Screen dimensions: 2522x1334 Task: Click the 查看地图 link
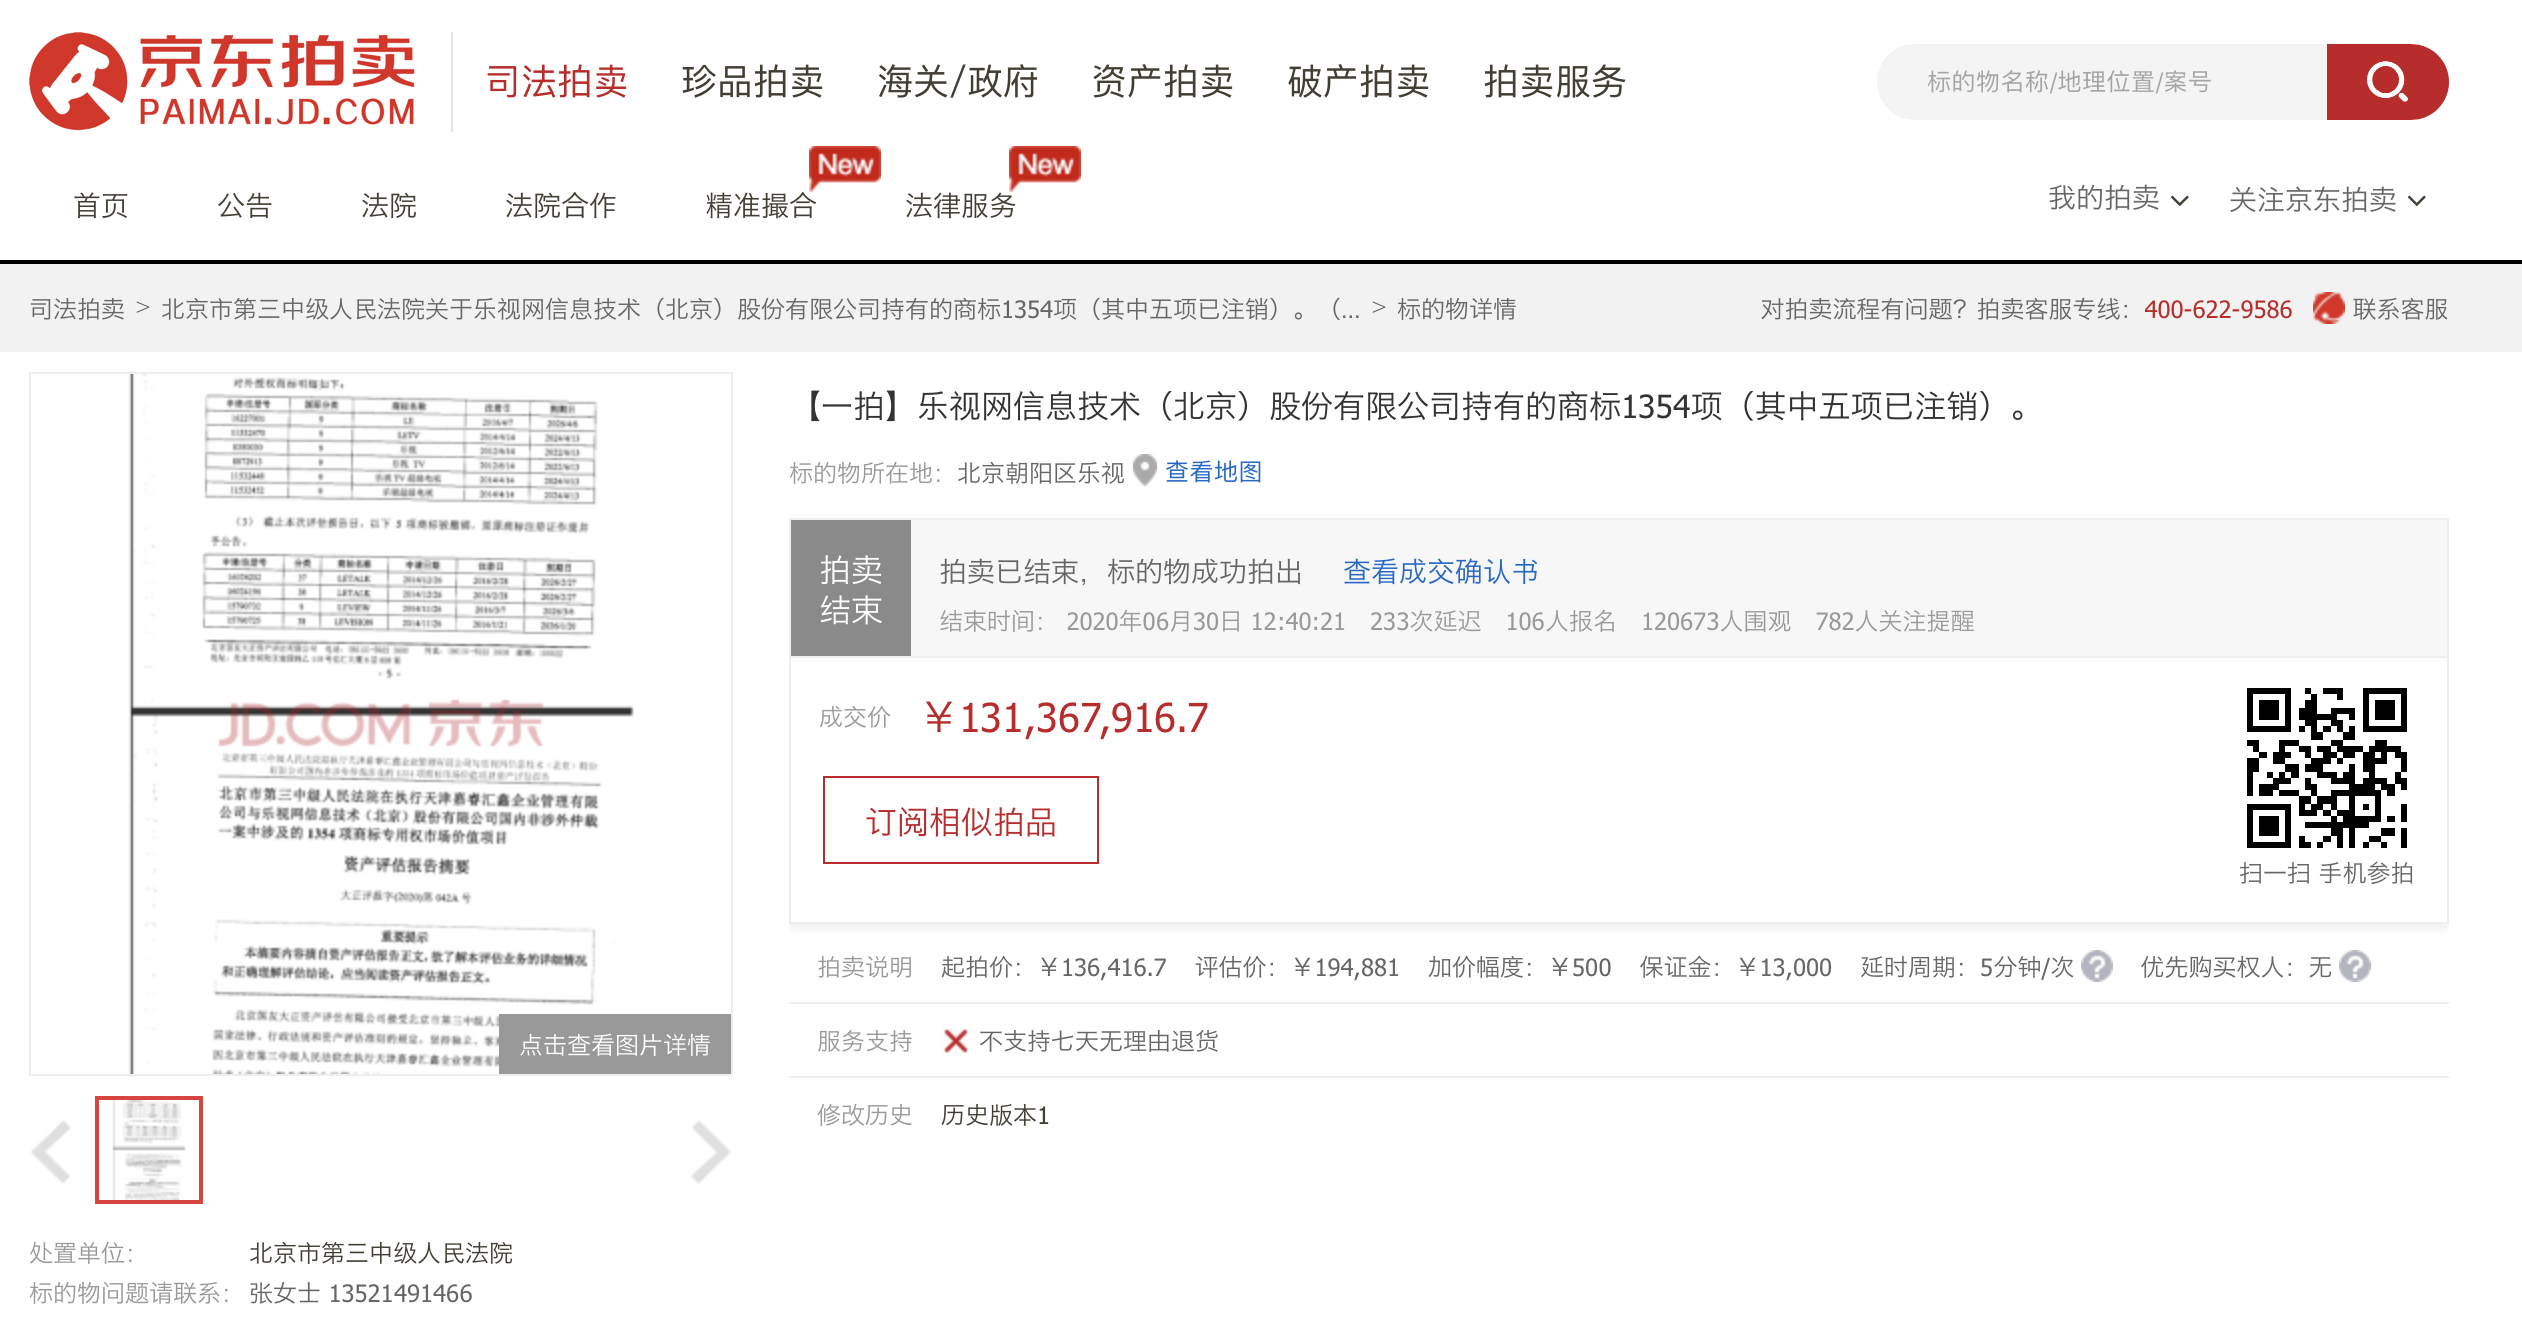pos(1213,472)
